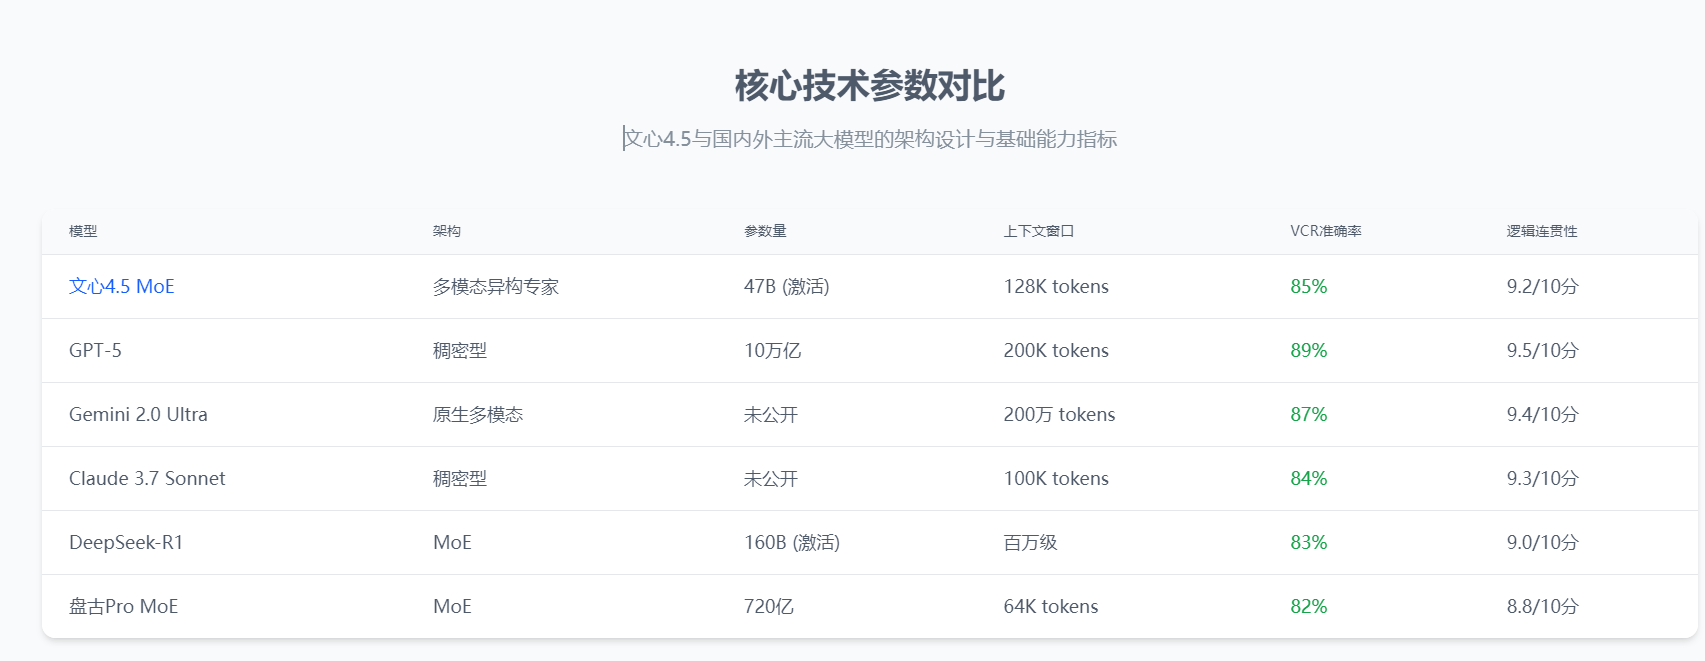This screenshot has height=661, width=1705.
Task: Select the 9.2/10分 score
Action: point(1543,286)
